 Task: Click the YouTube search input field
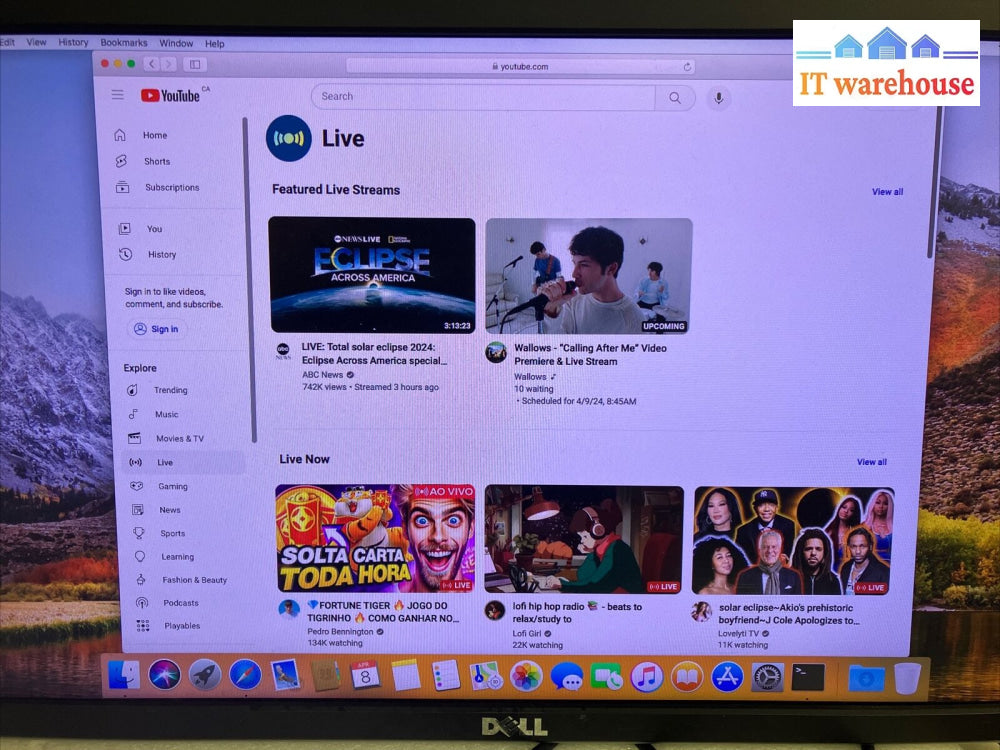(483, 97)
